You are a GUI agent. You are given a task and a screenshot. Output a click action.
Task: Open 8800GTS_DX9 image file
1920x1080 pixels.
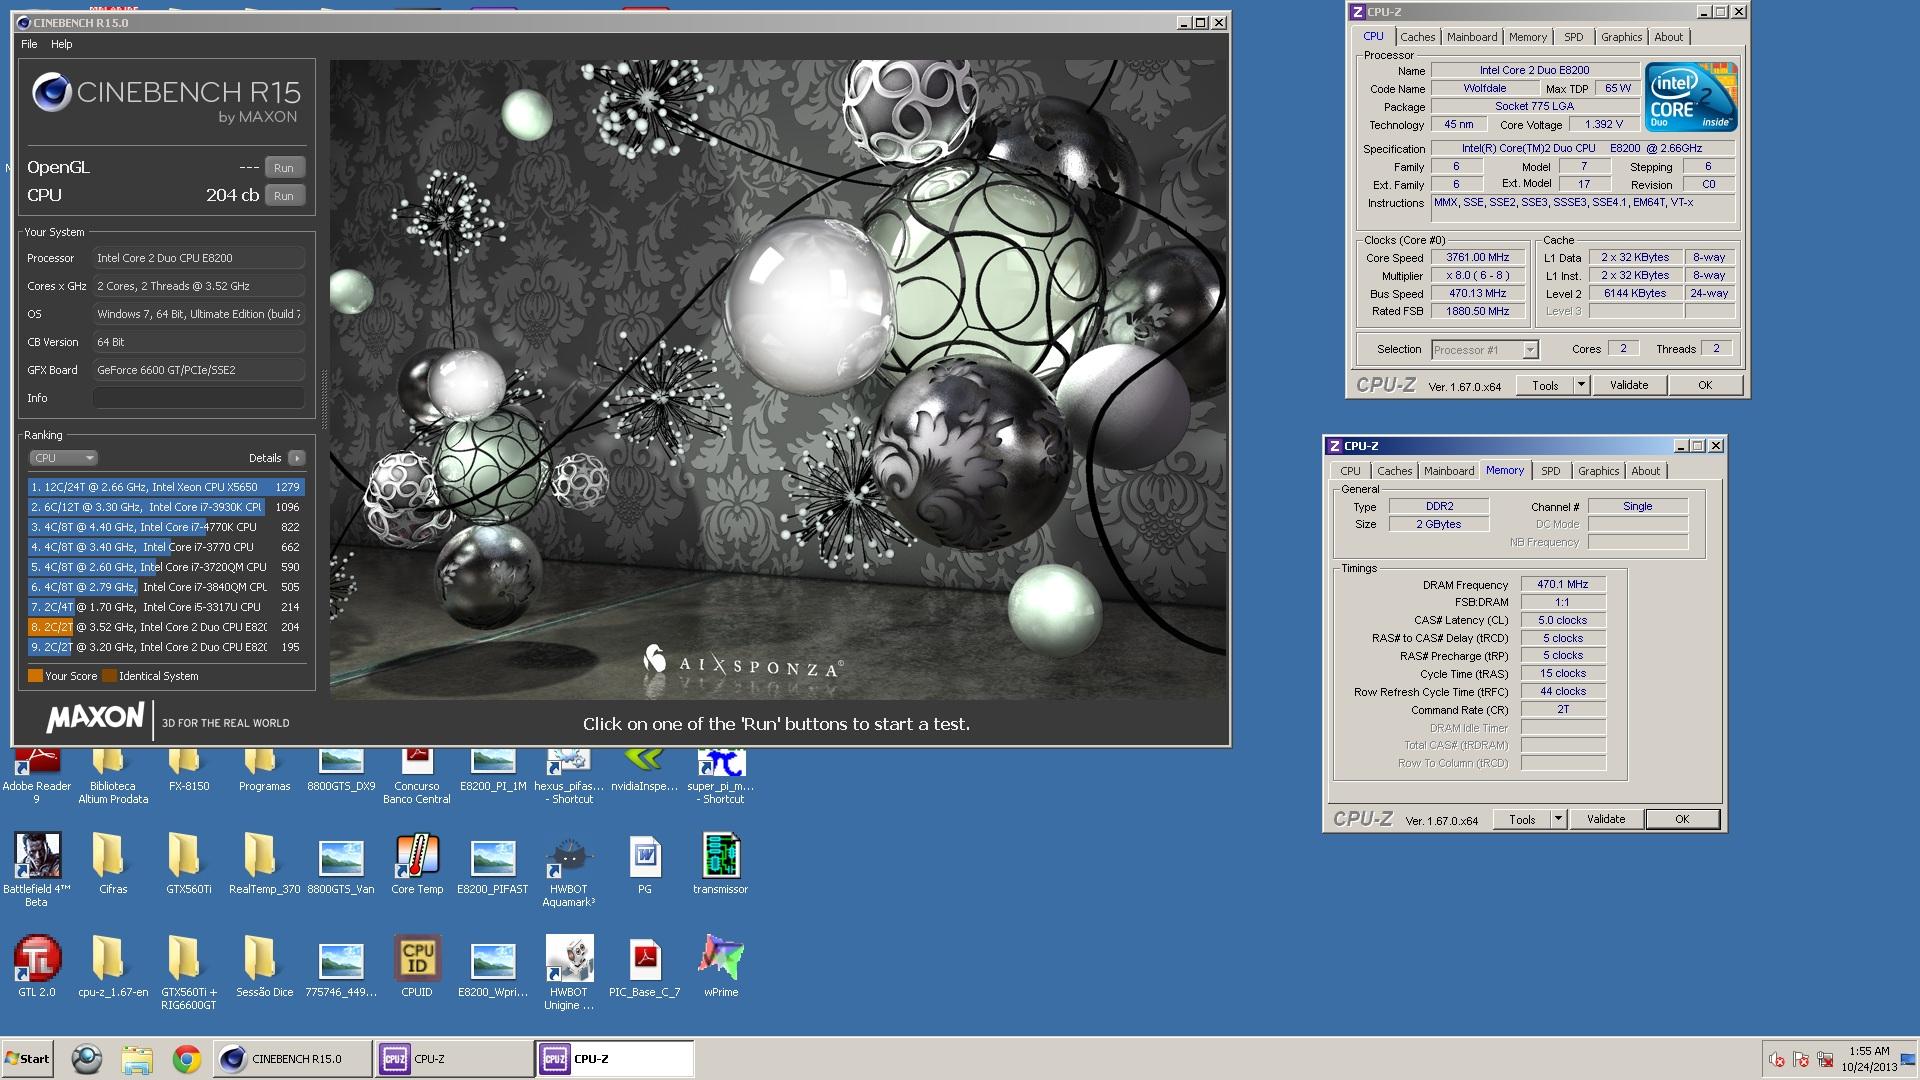pyautogui.click(x=341, y=770)
